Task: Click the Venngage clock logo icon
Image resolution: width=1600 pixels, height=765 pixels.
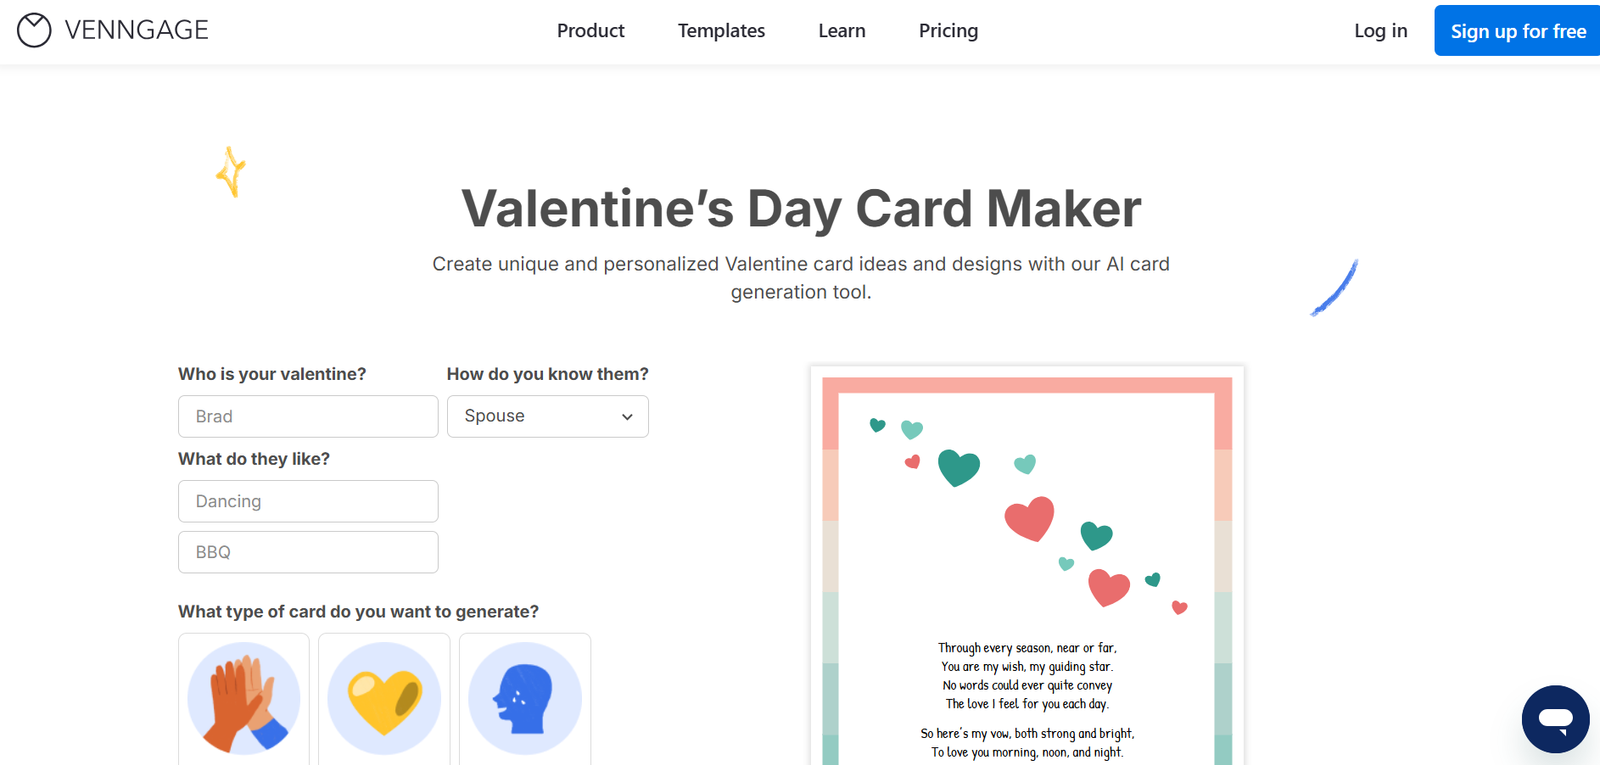Action: [34, 30]
